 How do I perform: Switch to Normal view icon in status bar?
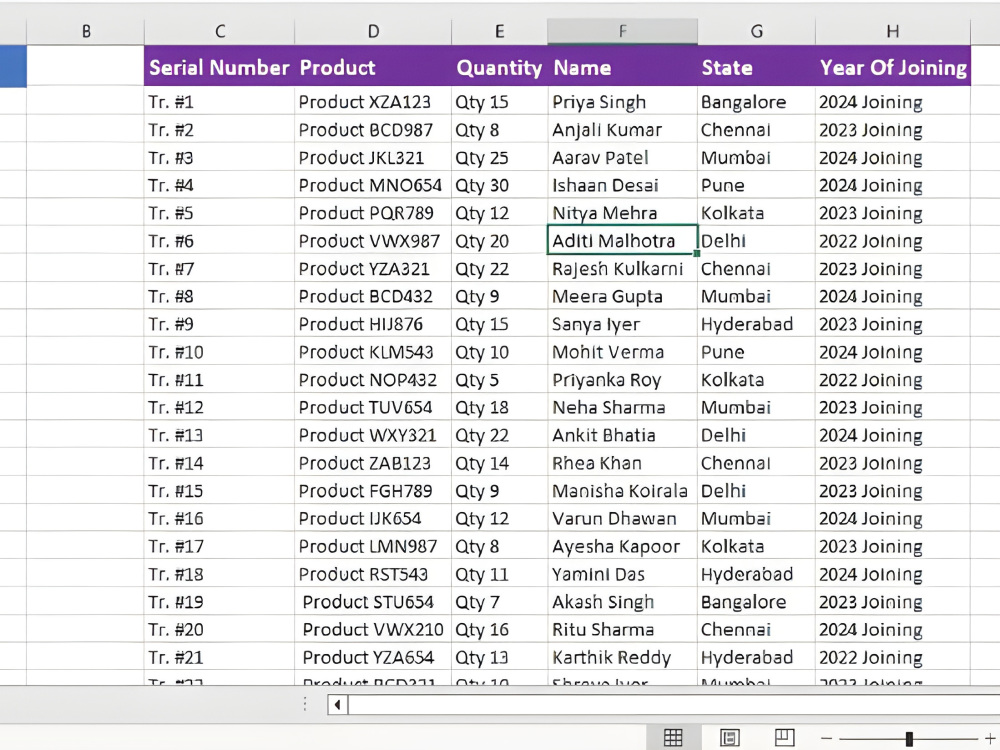673,737
